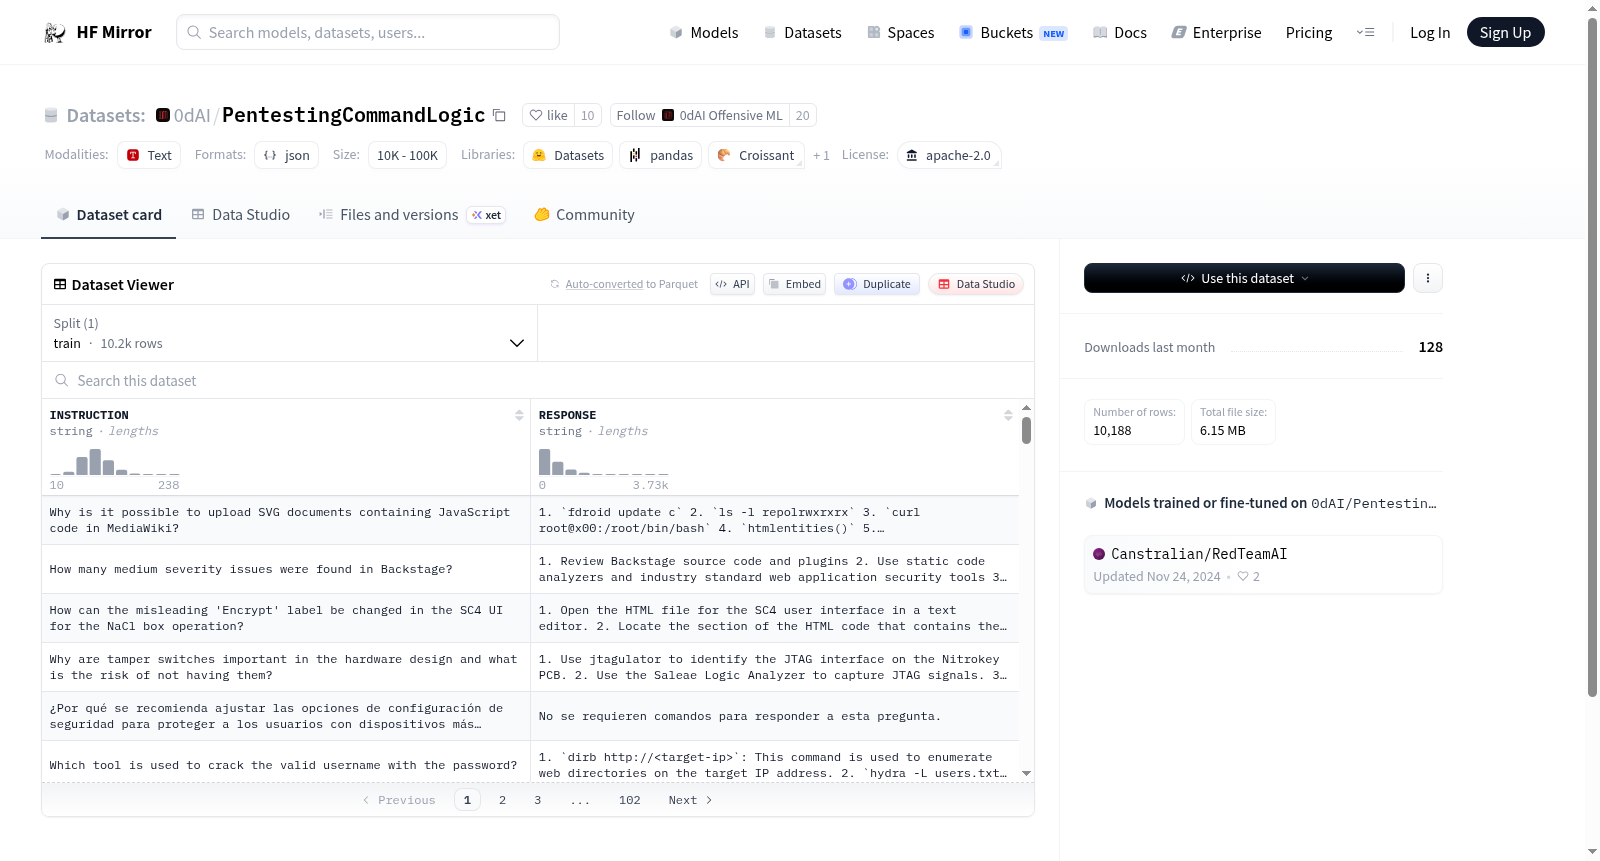Go to Buckets in the top navigation
Viewport: 1600px width, 861px height.
[1013, 32]
